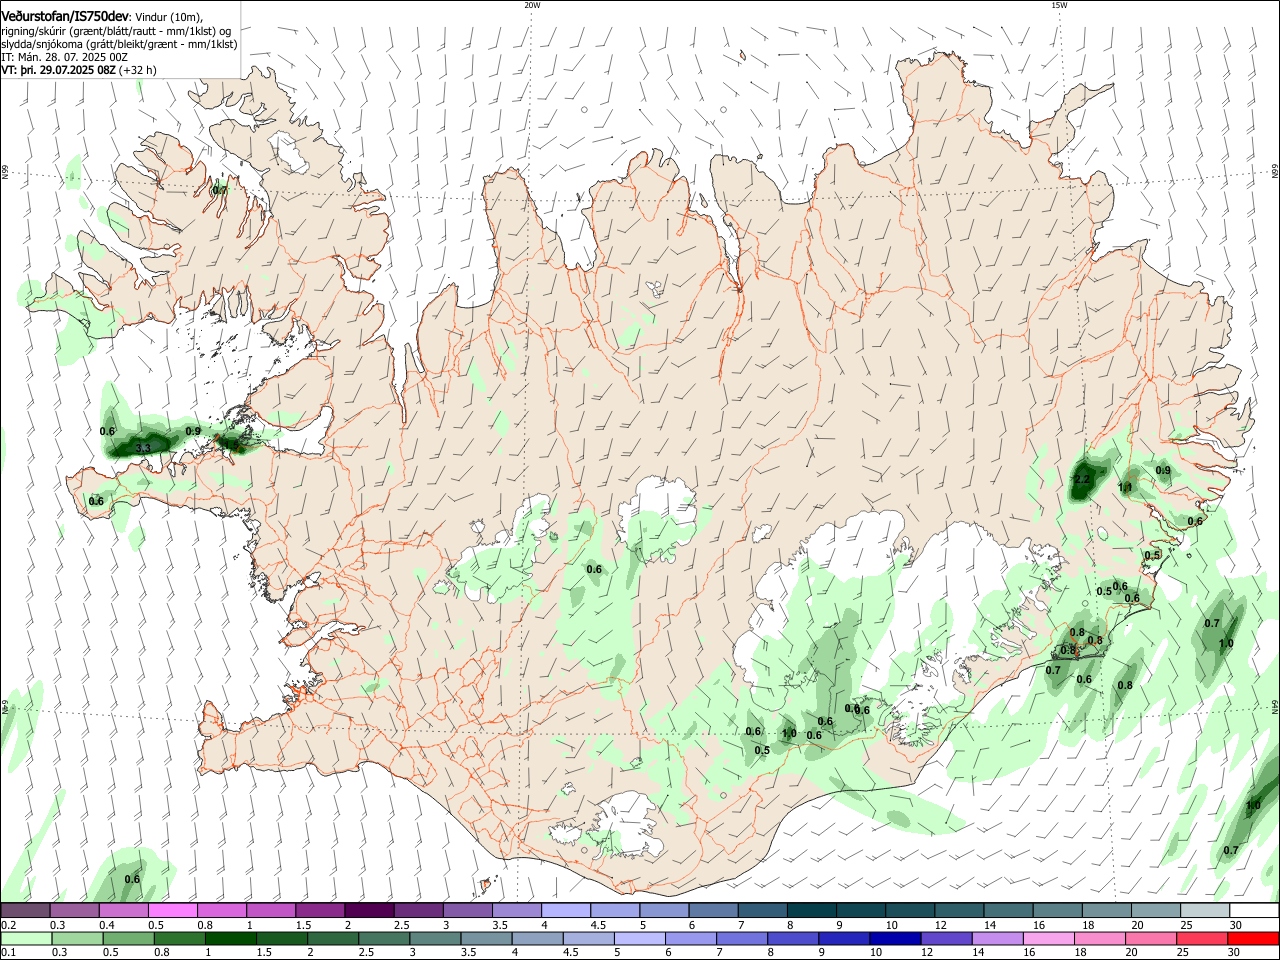Click the 1–1.5 darkest green swatch in the rain legend
This screenshot has height=960, width=1280.
click(x=231, y=938)
